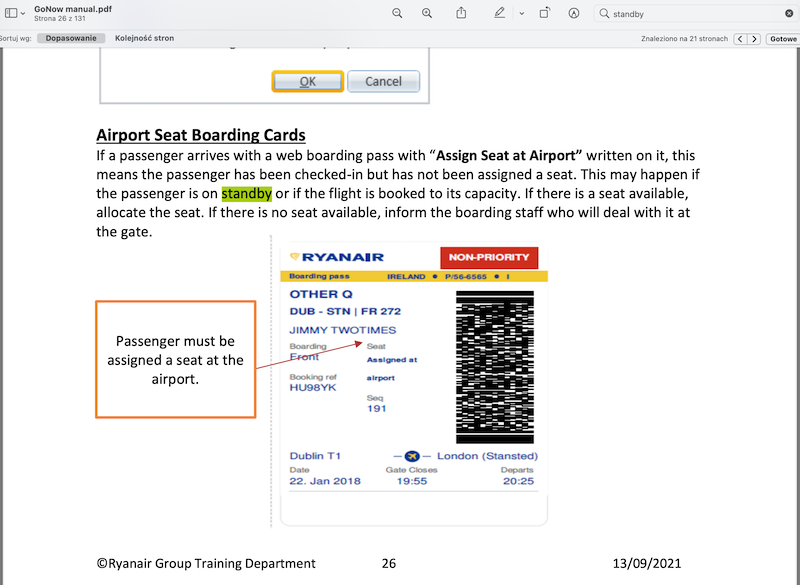Show the Markup toolbar
Screen dimensions: 800x585
pyautogui.click(x=574, y=14)
